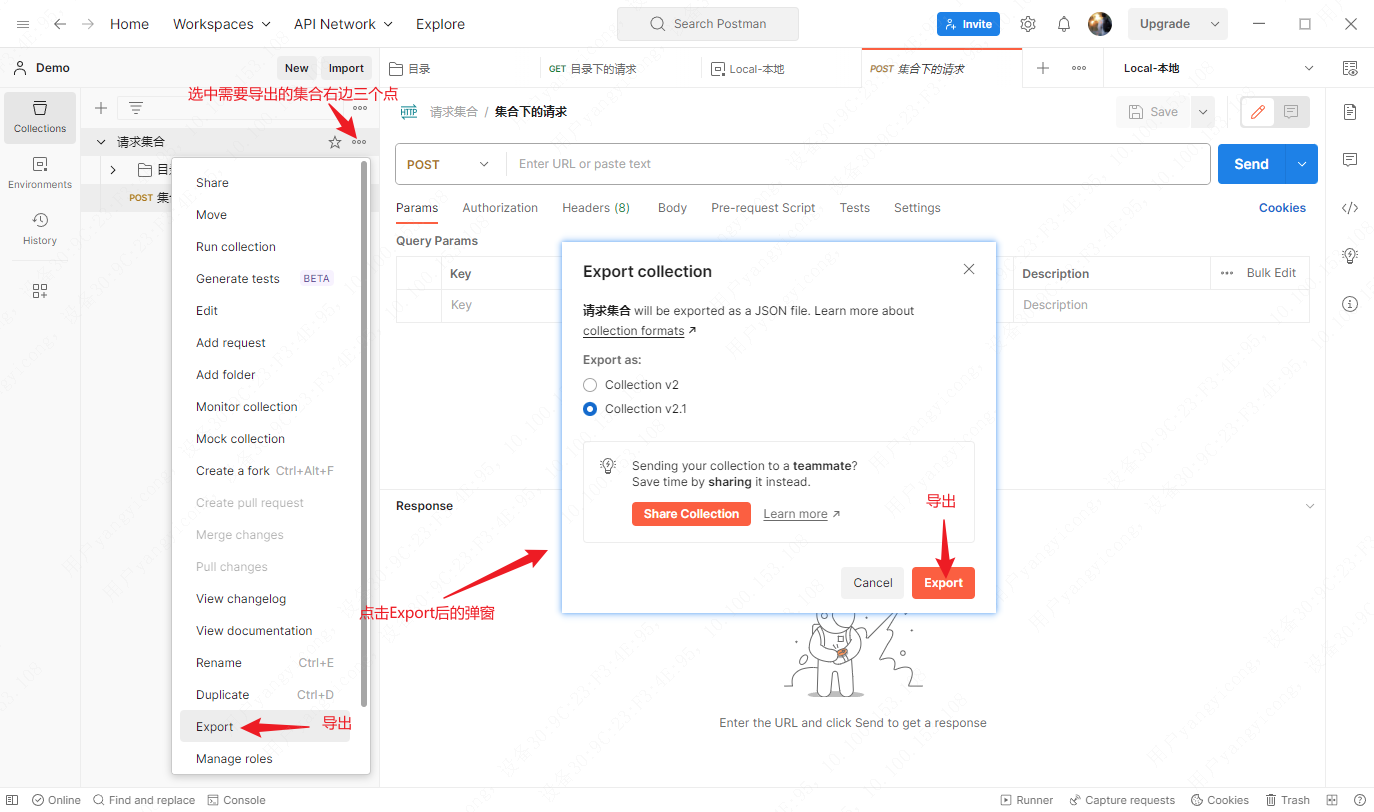Open the API Network dropdown

[x=343, y=24]
